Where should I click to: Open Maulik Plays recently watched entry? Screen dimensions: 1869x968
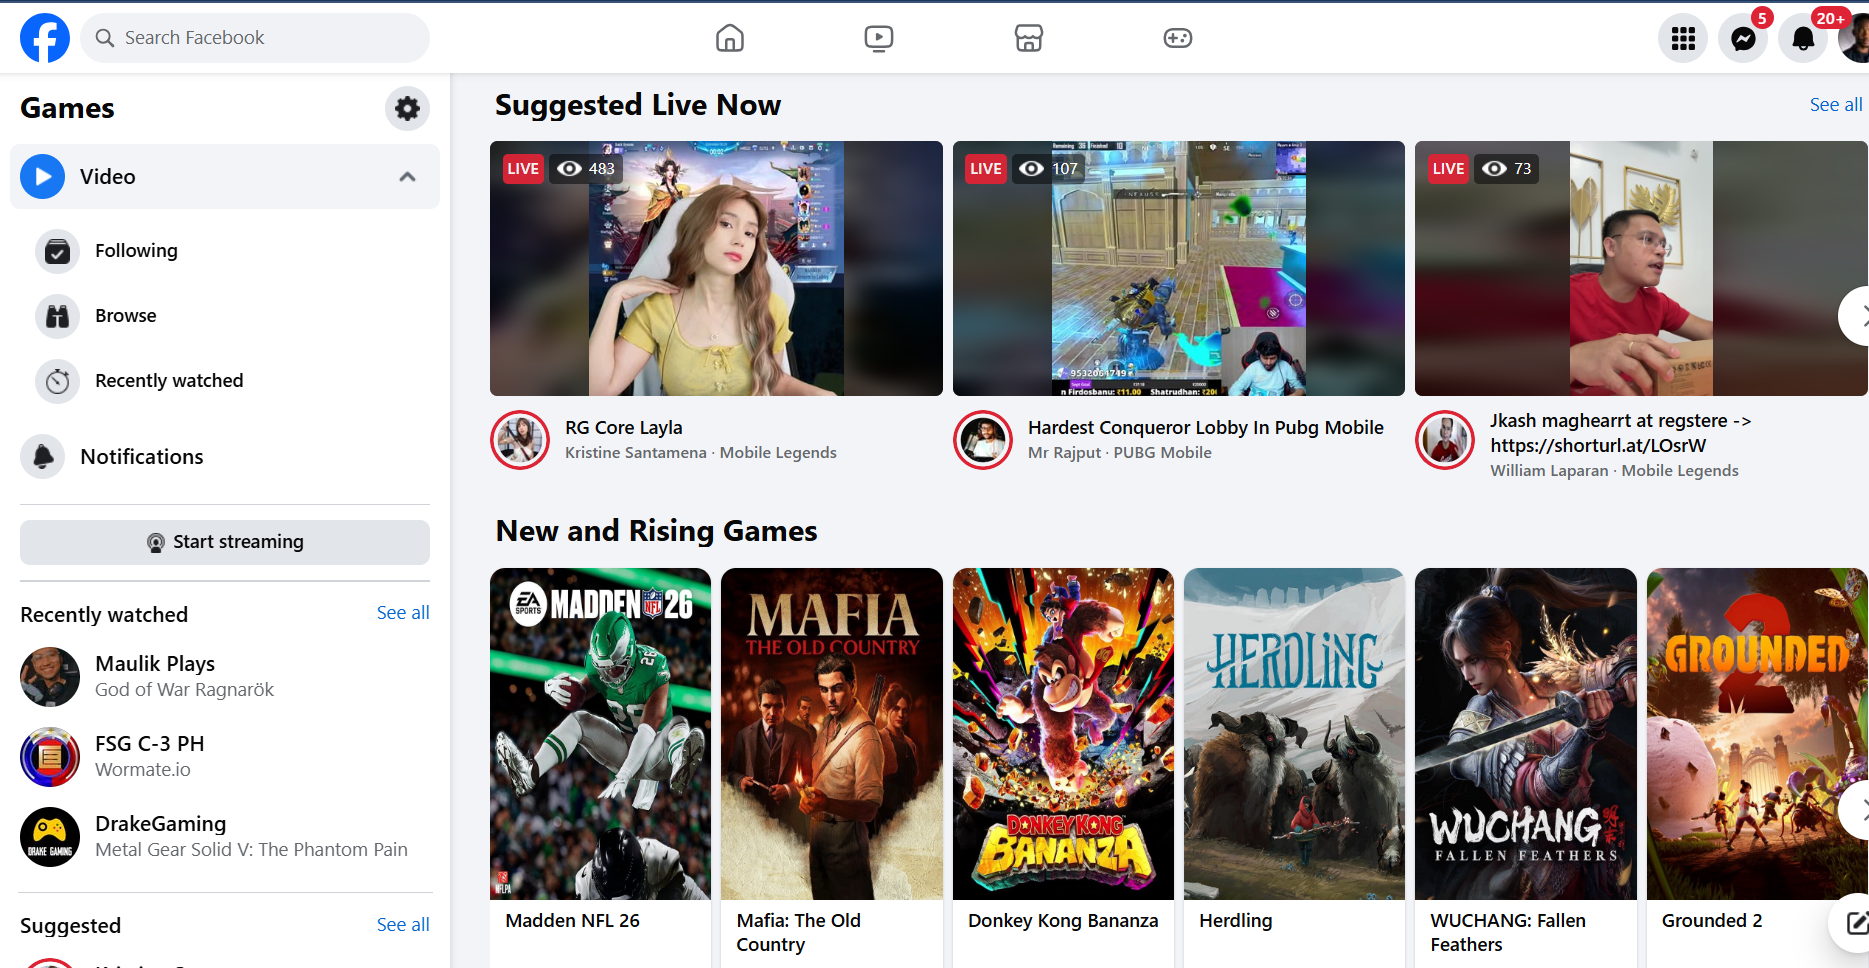click(225, 677)
